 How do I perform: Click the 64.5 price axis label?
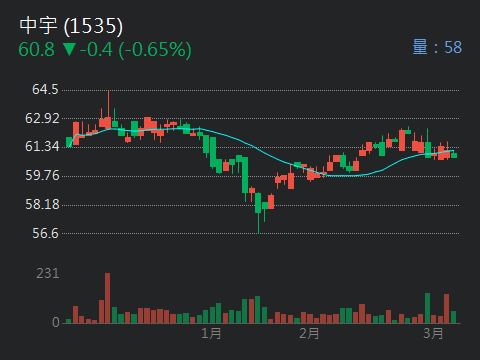[x=45, y=89]
